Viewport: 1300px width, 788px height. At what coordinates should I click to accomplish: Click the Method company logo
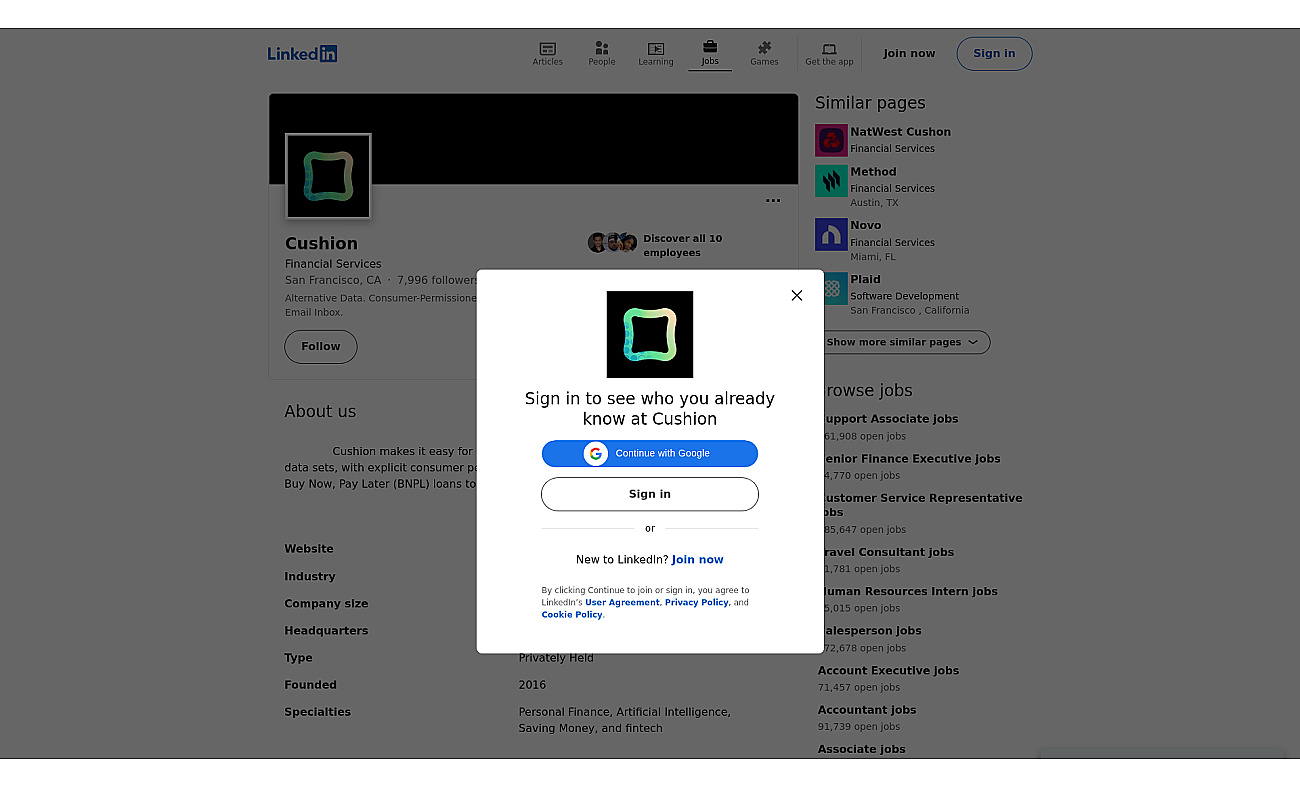(831, 181)
